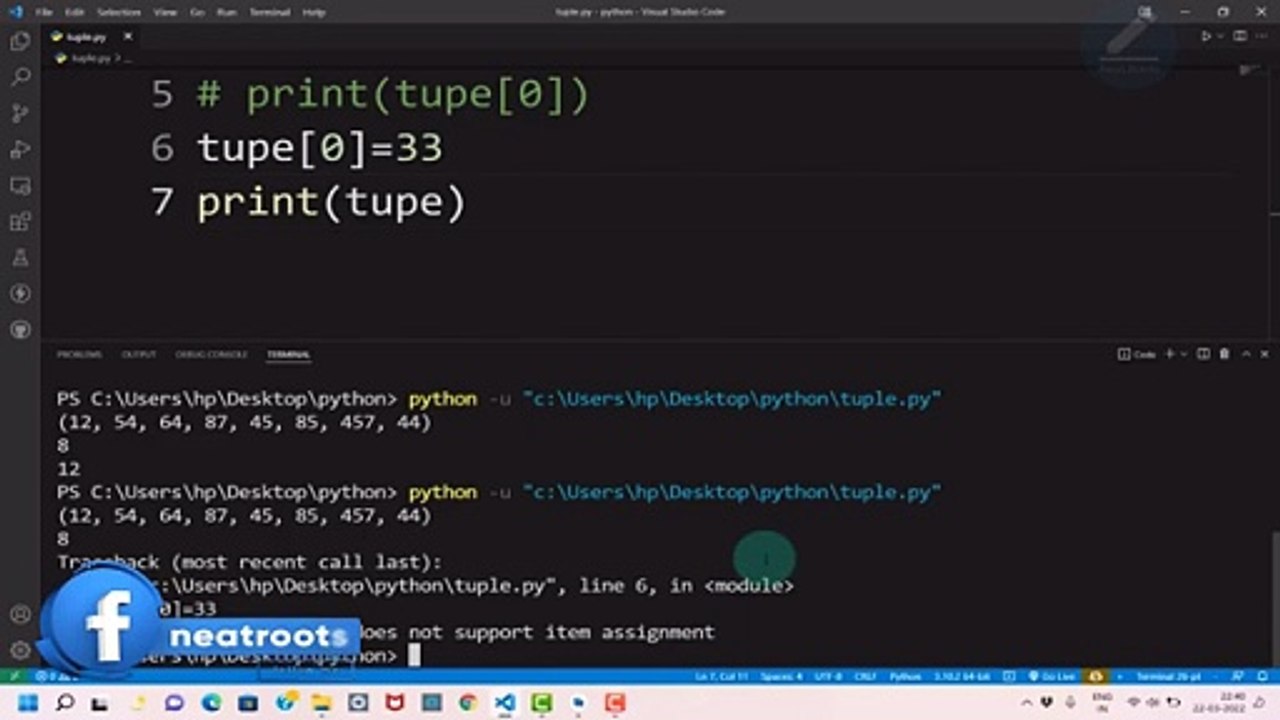Change line ending CRLF
1280x720 pixels.
tap(865, 677)
